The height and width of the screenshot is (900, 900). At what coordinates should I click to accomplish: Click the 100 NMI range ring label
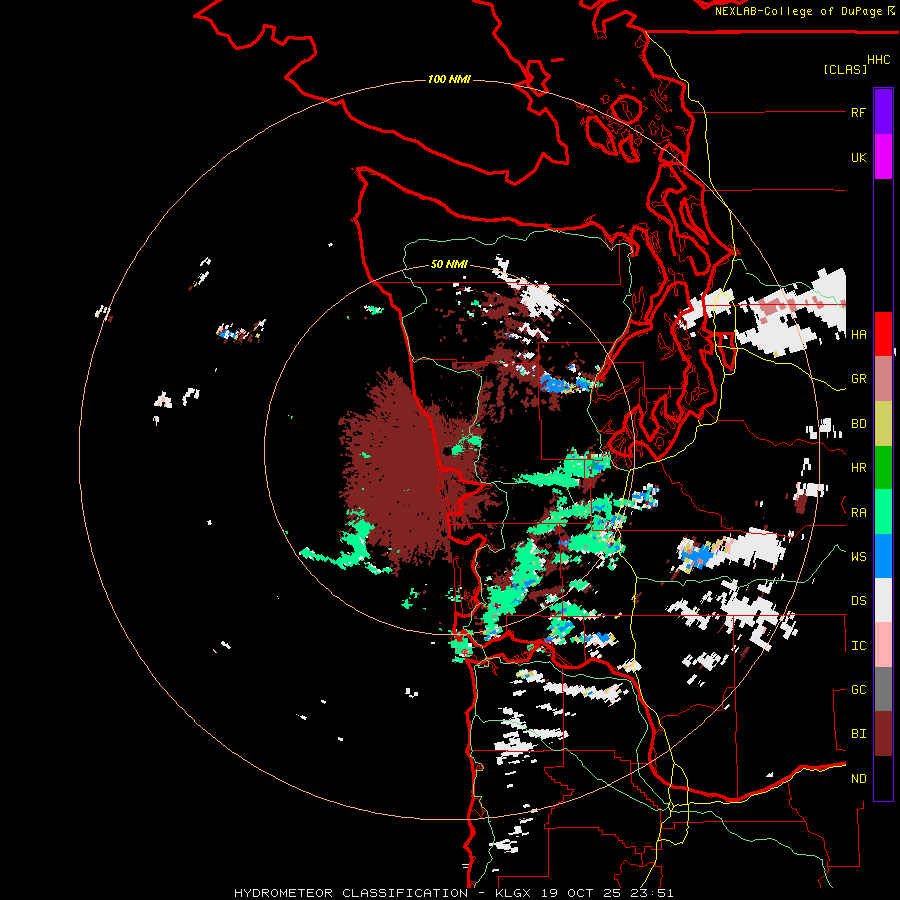(449, 79)
